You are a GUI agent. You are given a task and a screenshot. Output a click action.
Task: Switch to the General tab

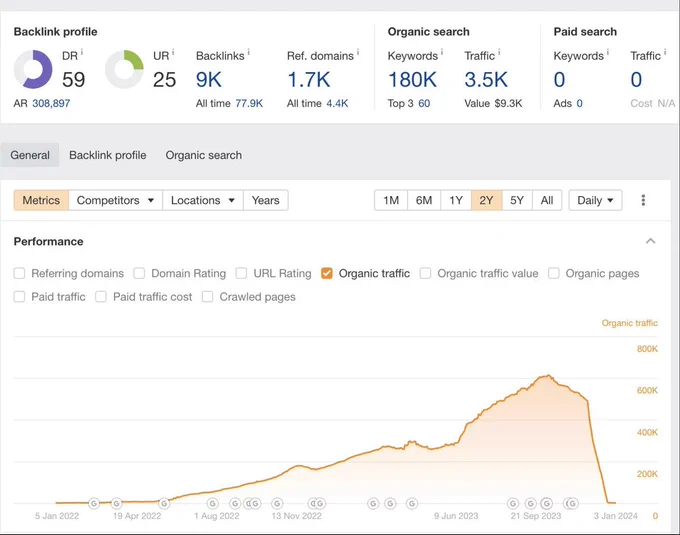pos(30,155)
